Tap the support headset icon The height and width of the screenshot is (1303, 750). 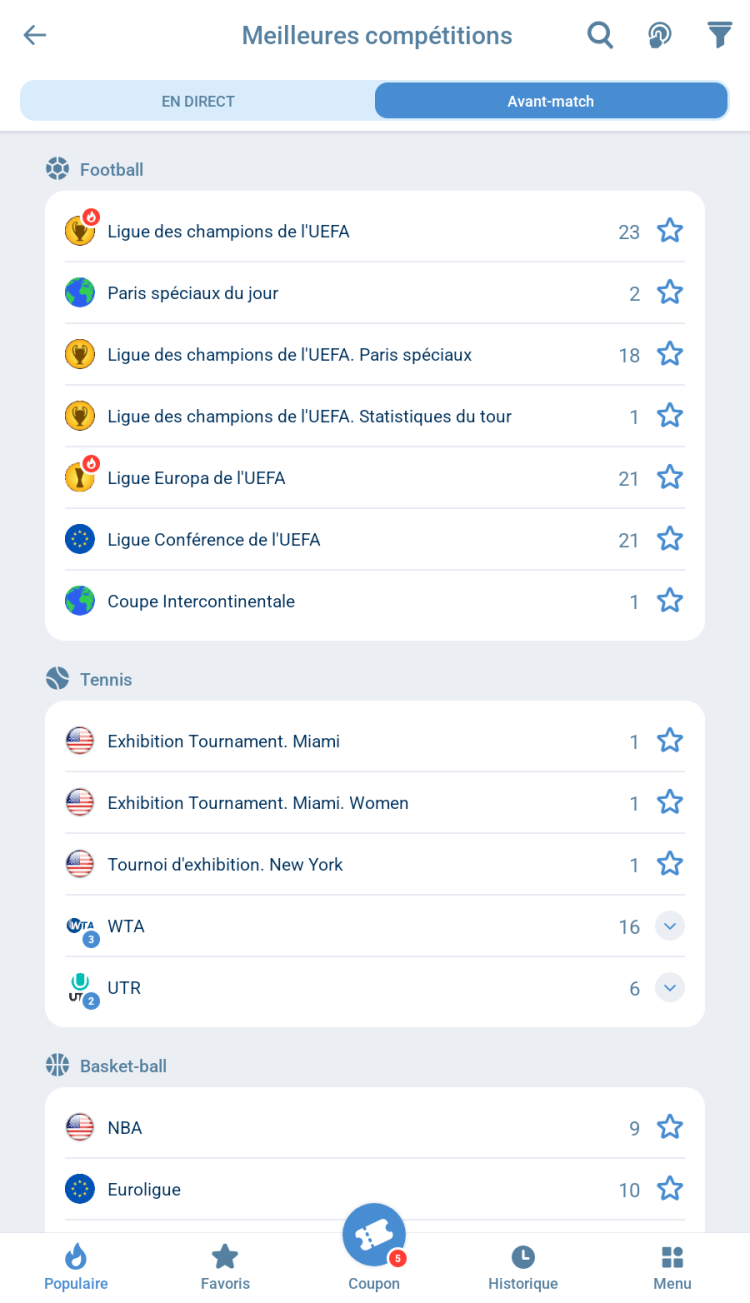659,36
